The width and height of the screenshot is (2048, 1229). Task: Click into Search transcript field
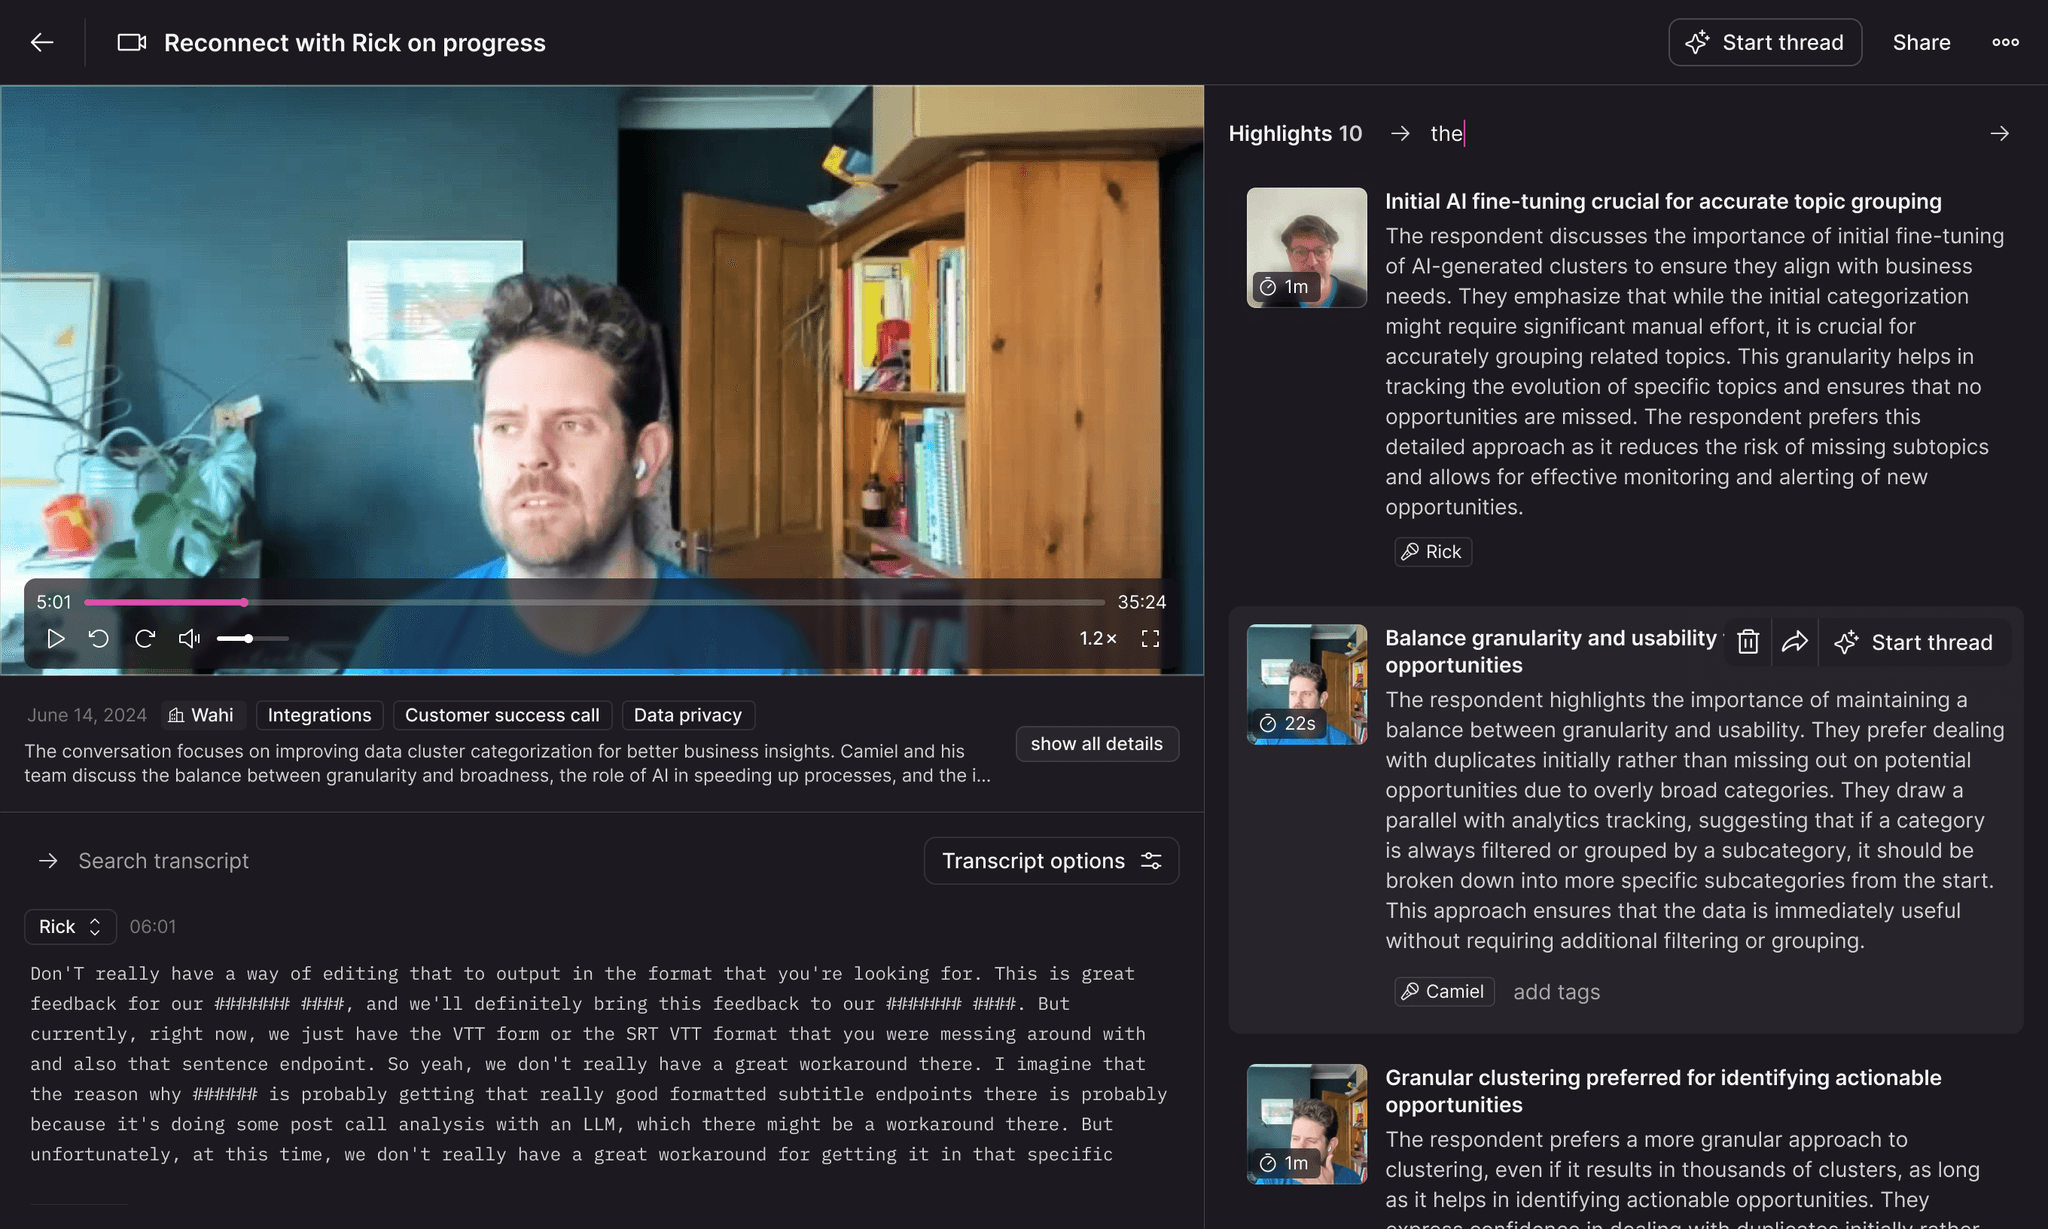click(164, 861)
